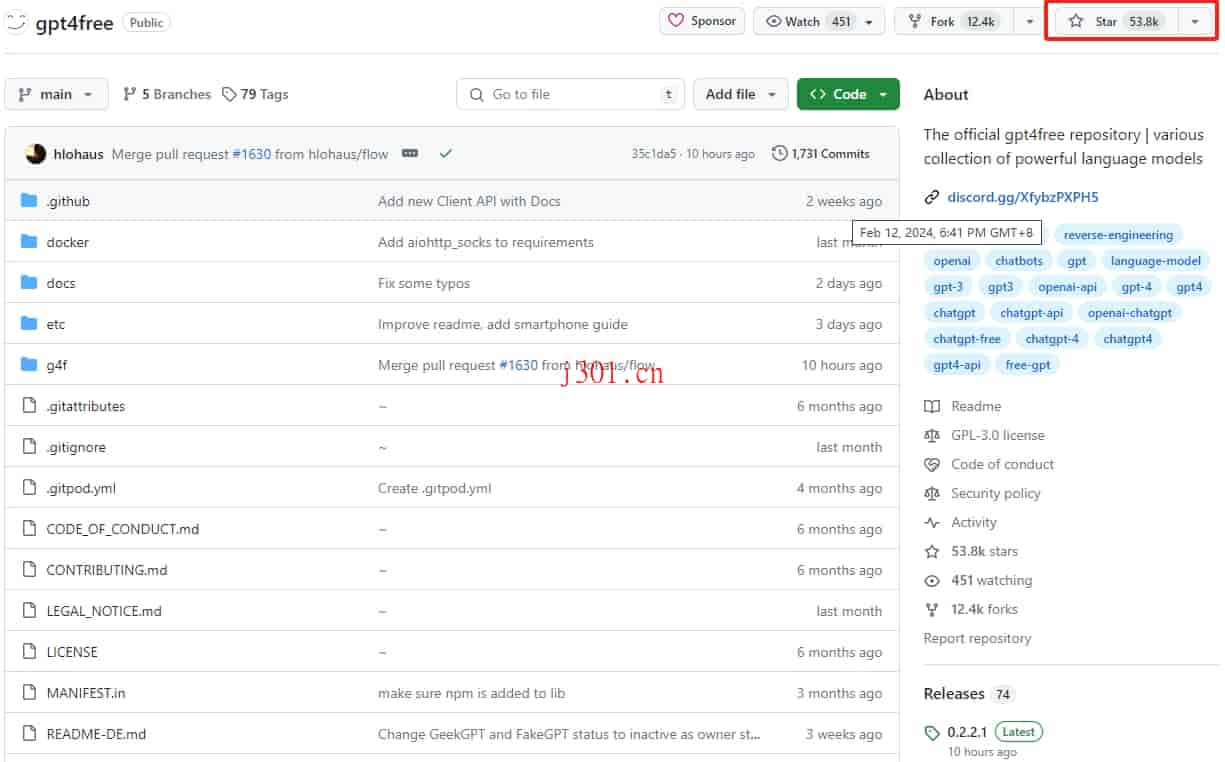Click the clock icon beside 1,731 Commits
Image resolution: width=1225 pixels, height=762 pixels.
click(x=780, y=154)
